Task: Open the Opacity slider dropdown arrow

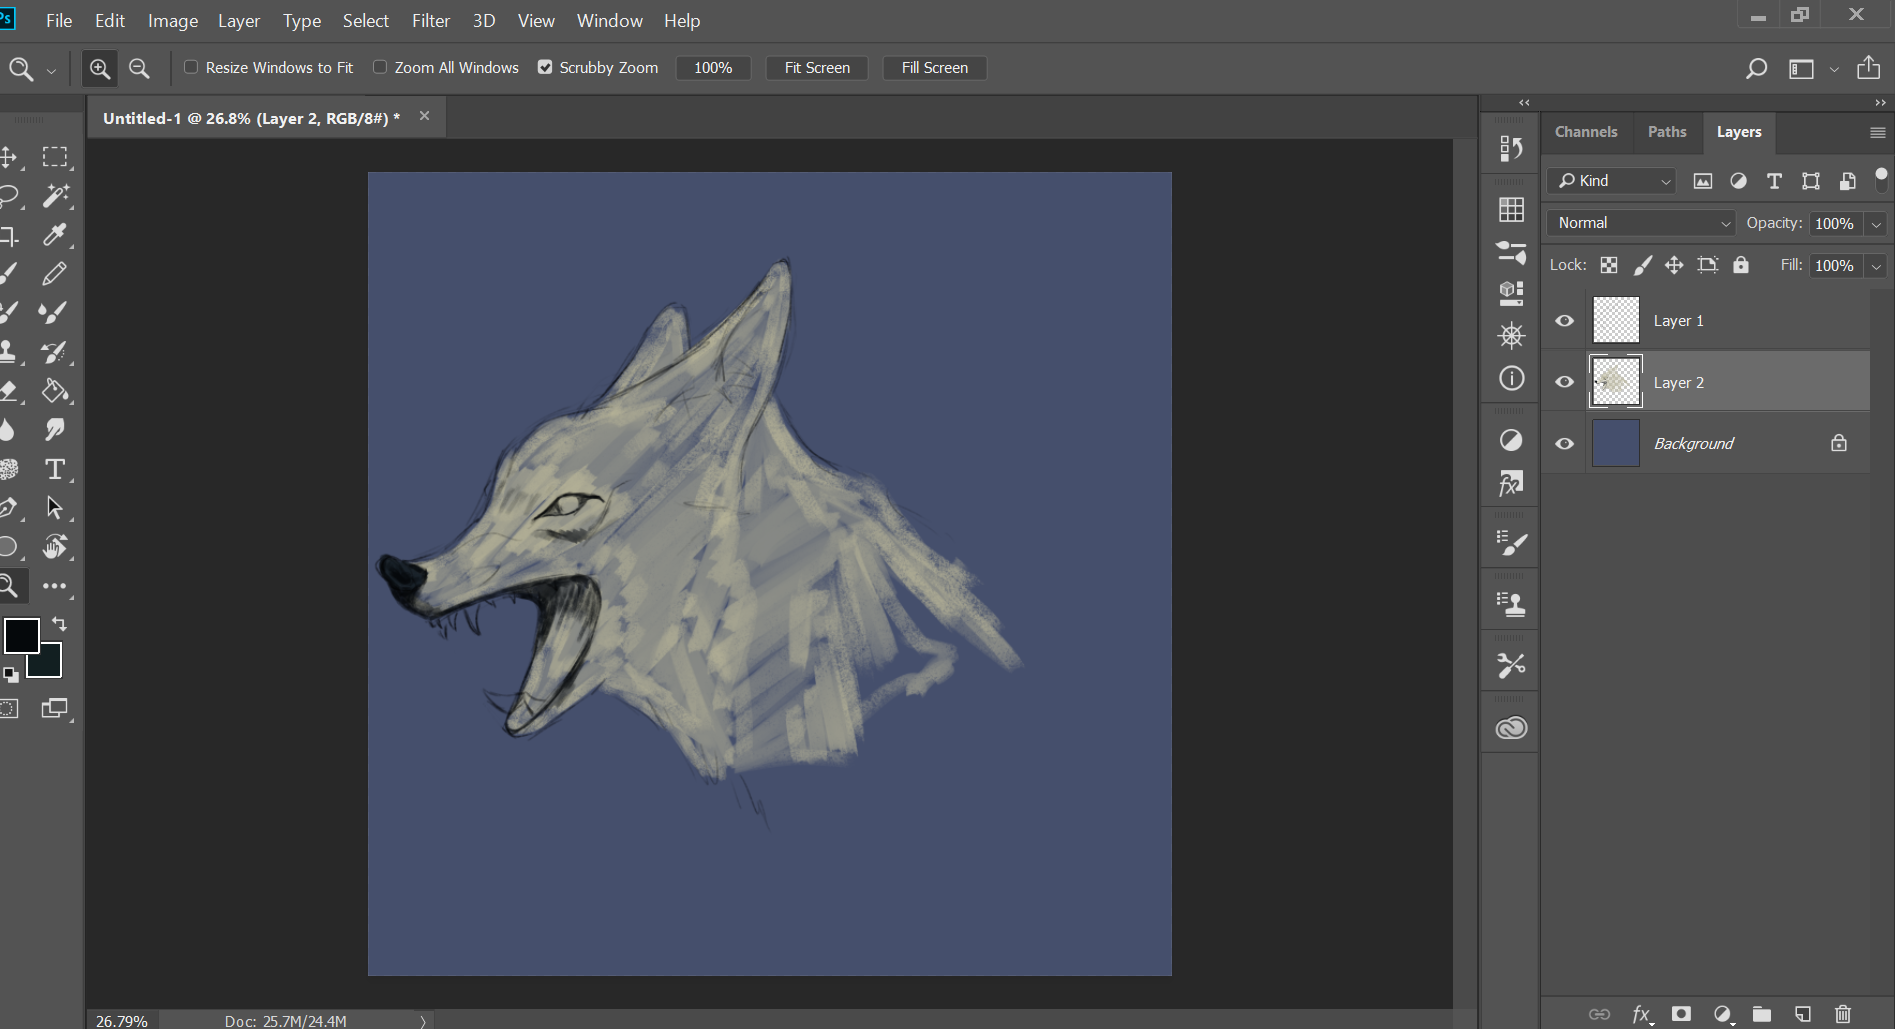Action: coord(1877,224)
